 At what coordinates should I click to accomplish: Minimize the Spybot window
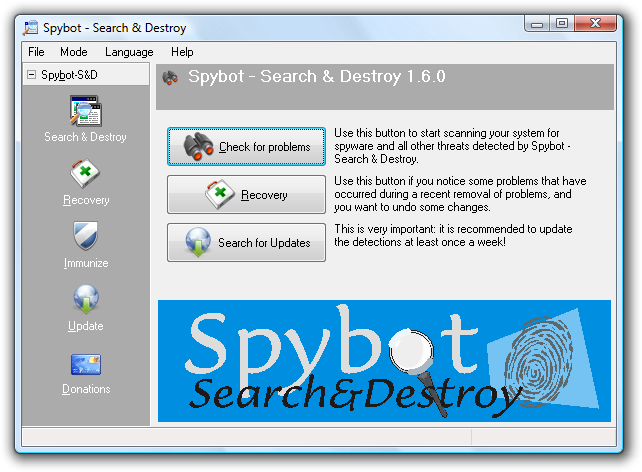point(537,24)
